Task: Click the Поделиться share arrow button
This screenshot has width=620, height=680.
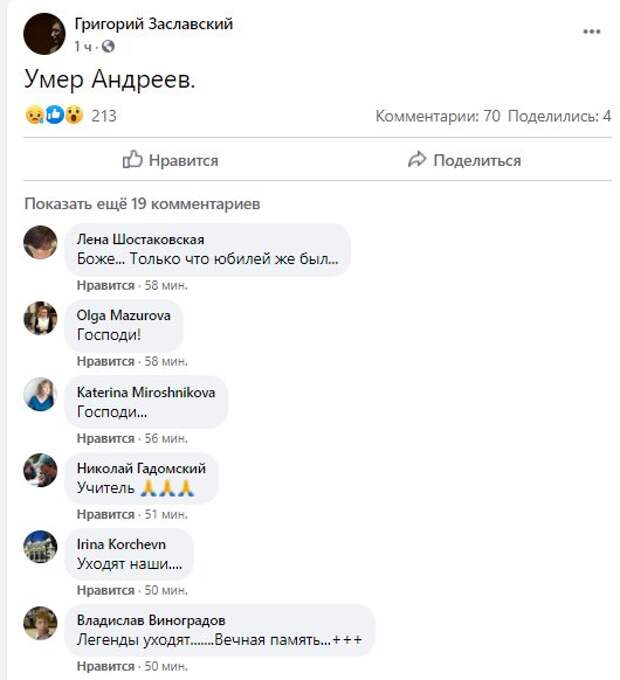Action: (464, 160)
